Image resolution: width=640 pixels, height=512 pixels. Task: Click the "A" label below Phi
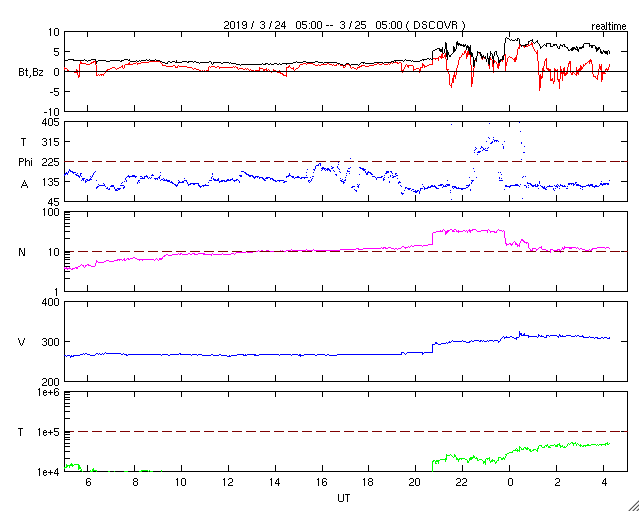point(24,185)
